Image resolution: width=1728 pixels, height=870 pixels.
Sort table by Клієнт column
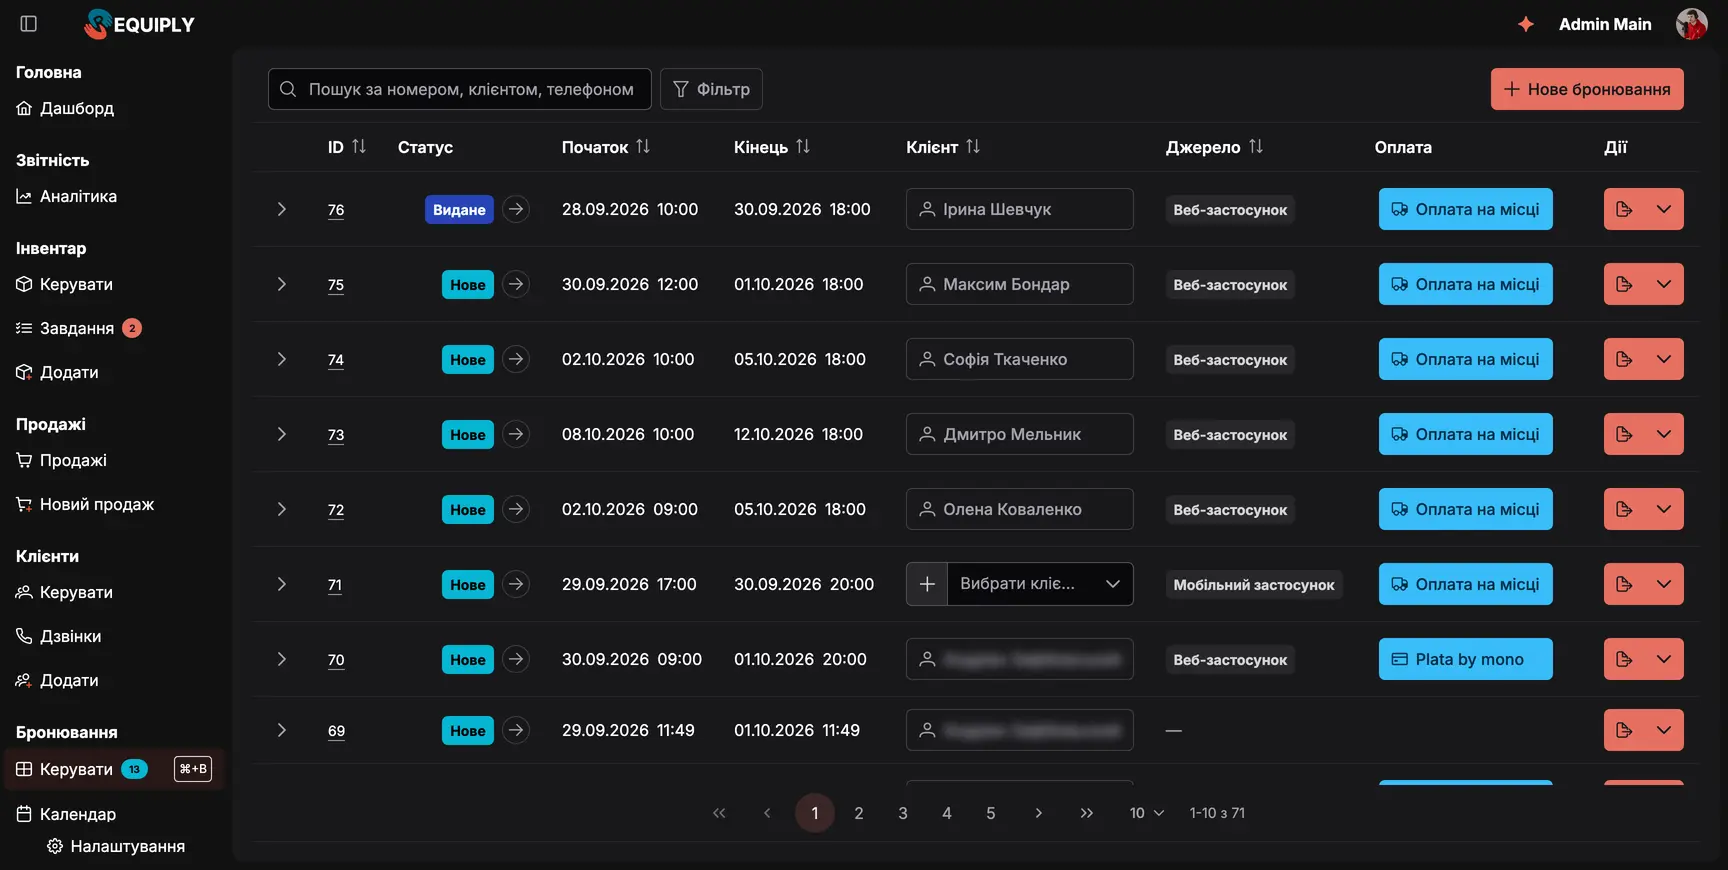(x=973, y=147)
